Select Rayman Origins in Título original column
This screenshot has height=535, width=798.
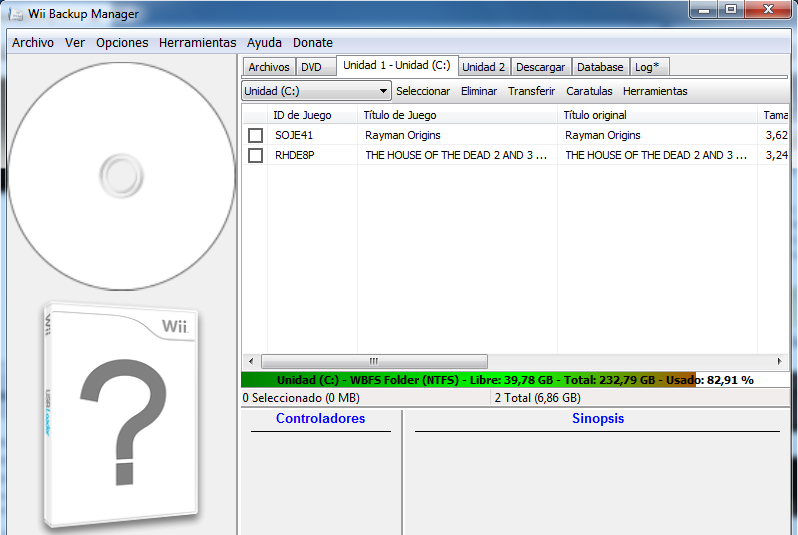(x=603, y=135)
